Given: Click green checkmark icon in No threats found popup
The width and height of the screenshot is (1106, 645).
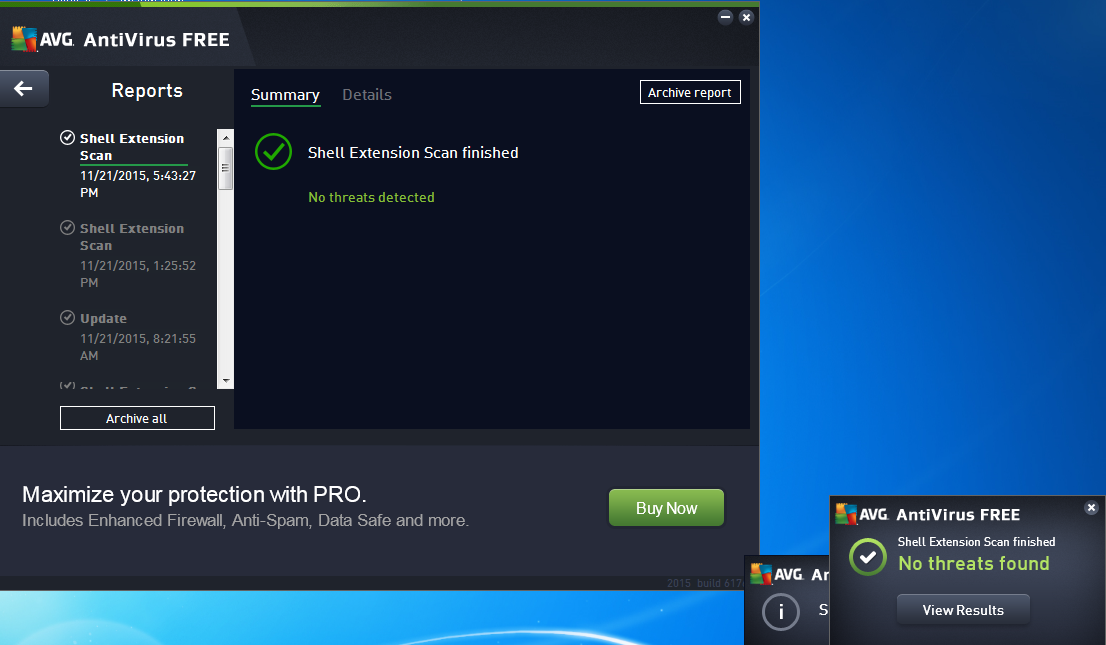Looking at the screenshot, I should click(868, 557).
